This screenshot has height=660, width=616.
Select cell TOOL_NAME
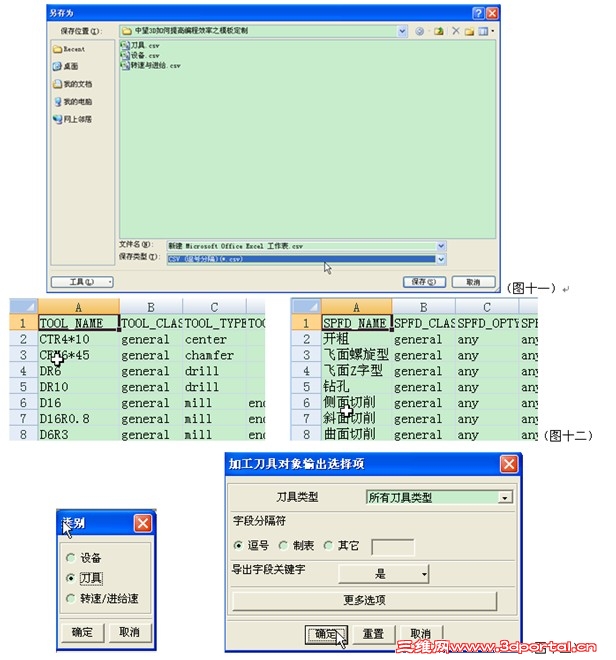click(x=78, y=323)
